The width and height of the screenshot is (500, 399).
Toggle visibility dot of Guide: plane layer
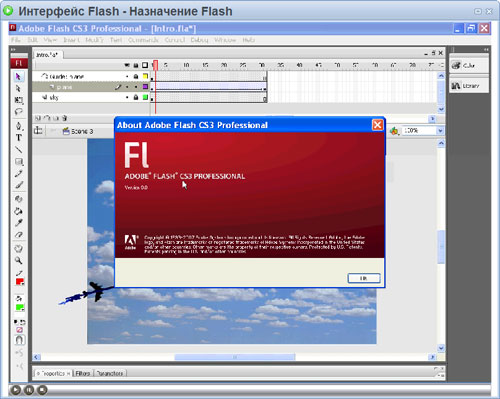pyautogui.click(x=127, y=77)
